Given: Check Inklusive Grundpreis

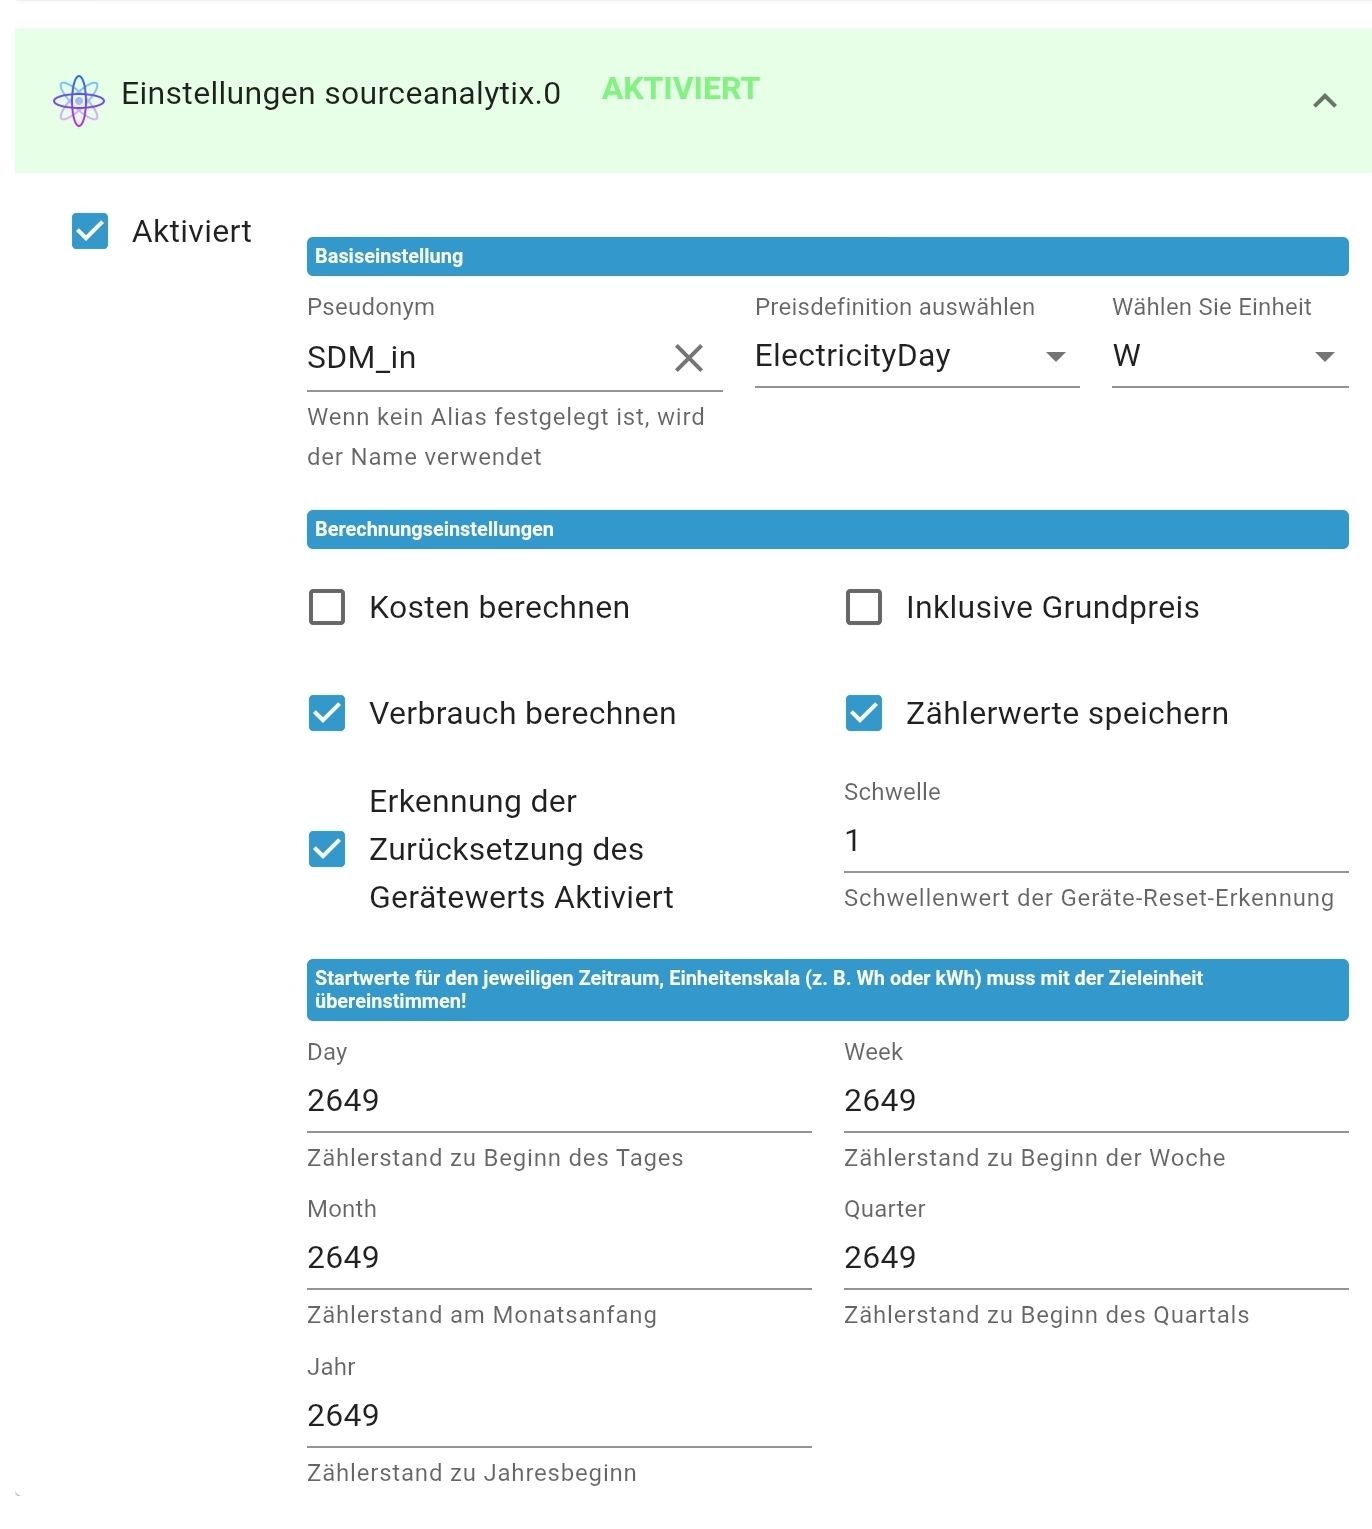Looking at the screenshot, I should pos(863,607).
